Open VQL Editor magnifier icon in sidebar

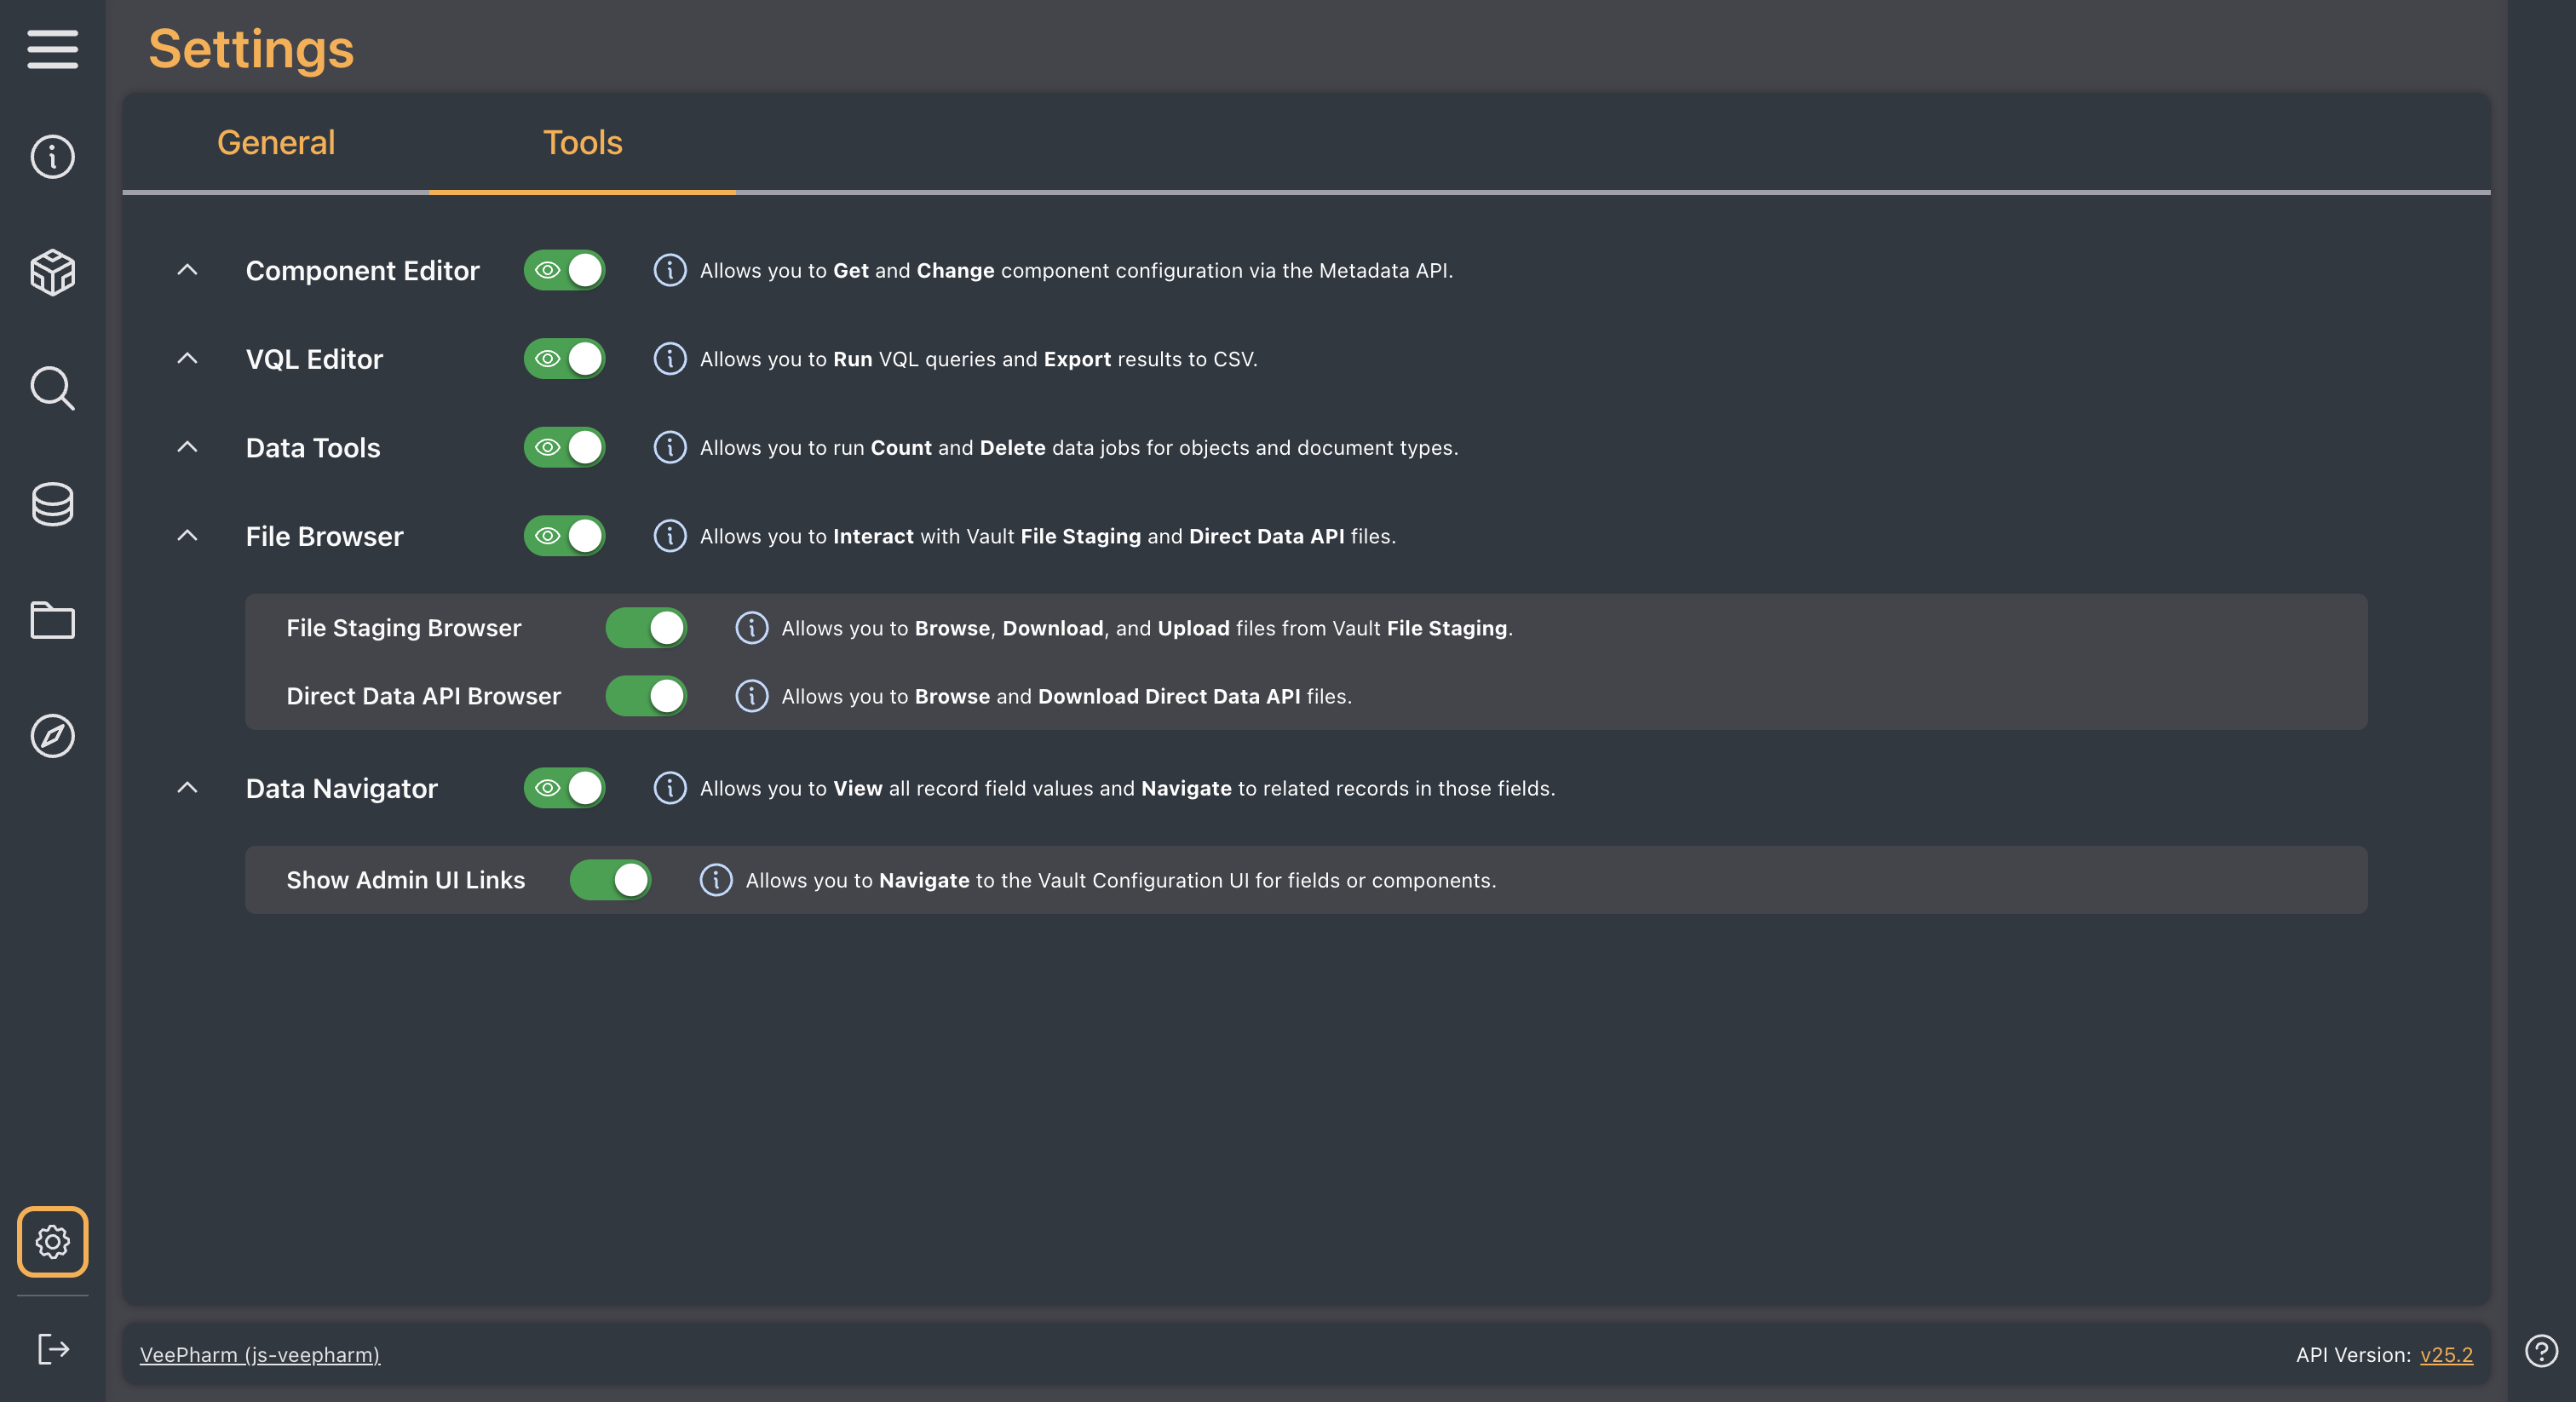click(52, 389)
